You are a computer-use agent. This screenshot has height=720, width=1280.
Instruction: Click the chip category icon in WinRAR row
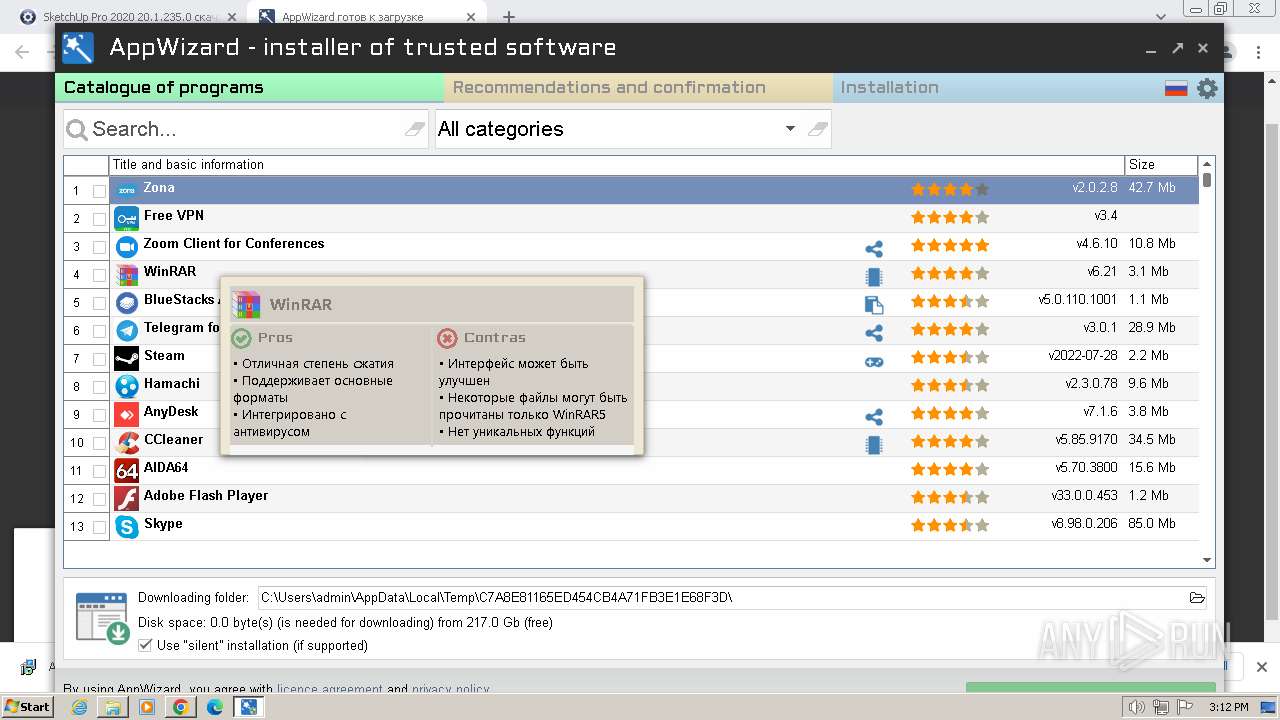click(874, 277)
